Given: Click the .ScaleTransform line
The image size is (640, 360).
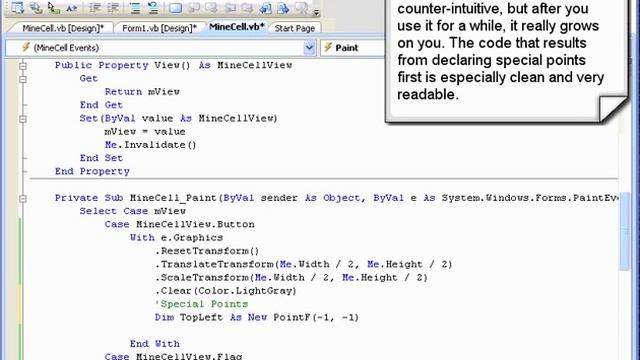Looking at the screenshot, I should click(x=291, y=278).
